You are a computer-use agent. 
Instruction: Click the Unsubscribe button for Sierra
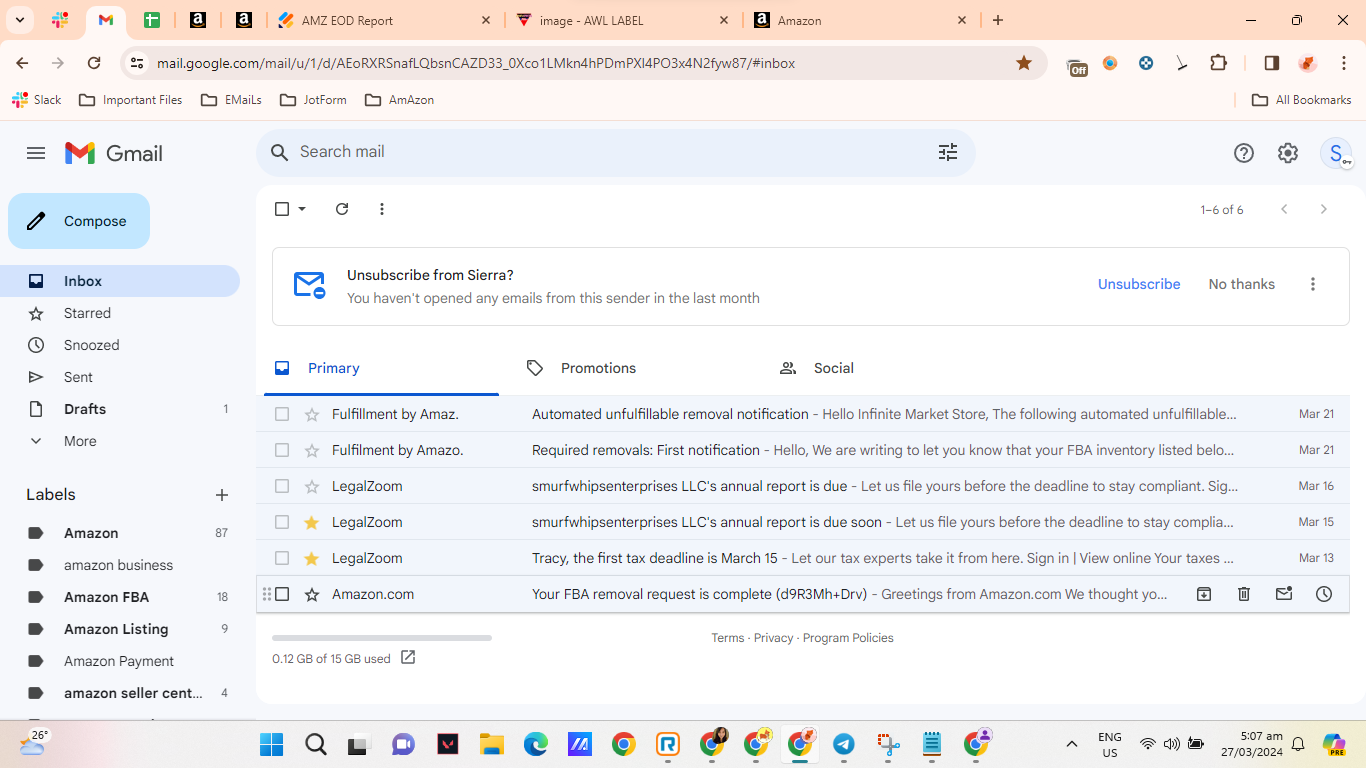pyautogui.click(x=1139, y=284)
